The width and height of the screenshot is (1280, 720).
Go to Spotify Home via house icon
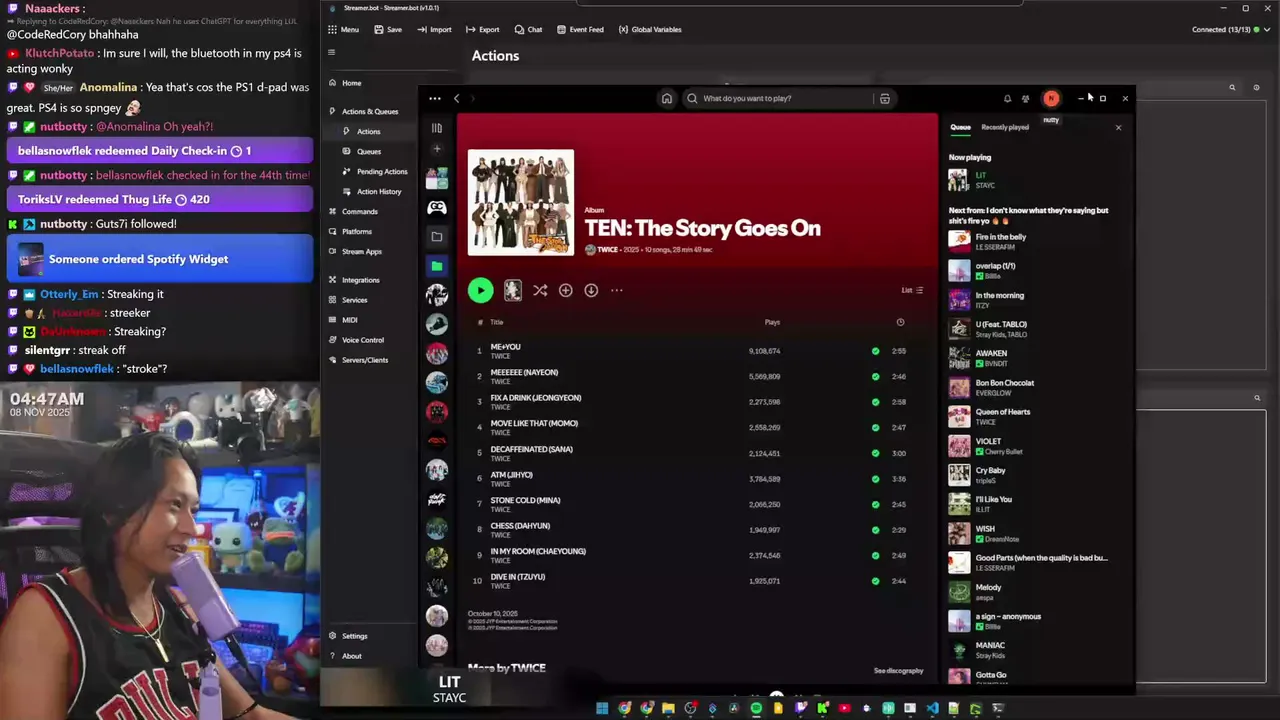point(667,98)
